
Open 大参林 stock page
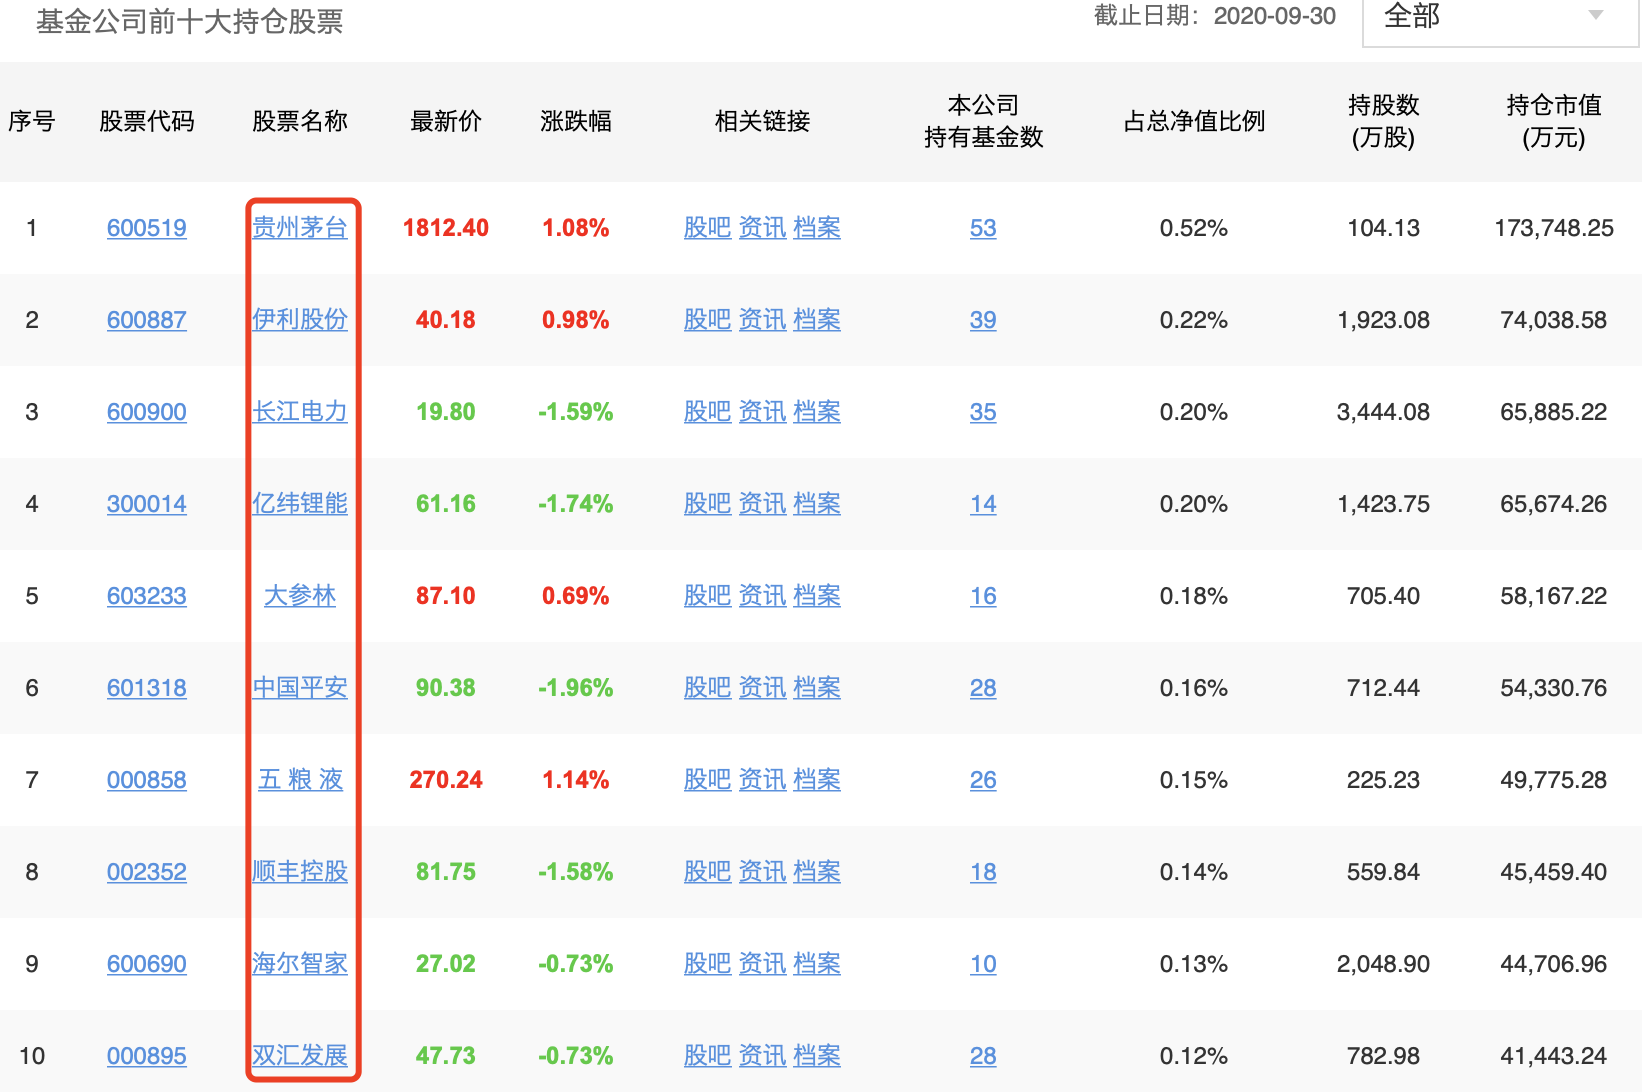tap(300, 596)
